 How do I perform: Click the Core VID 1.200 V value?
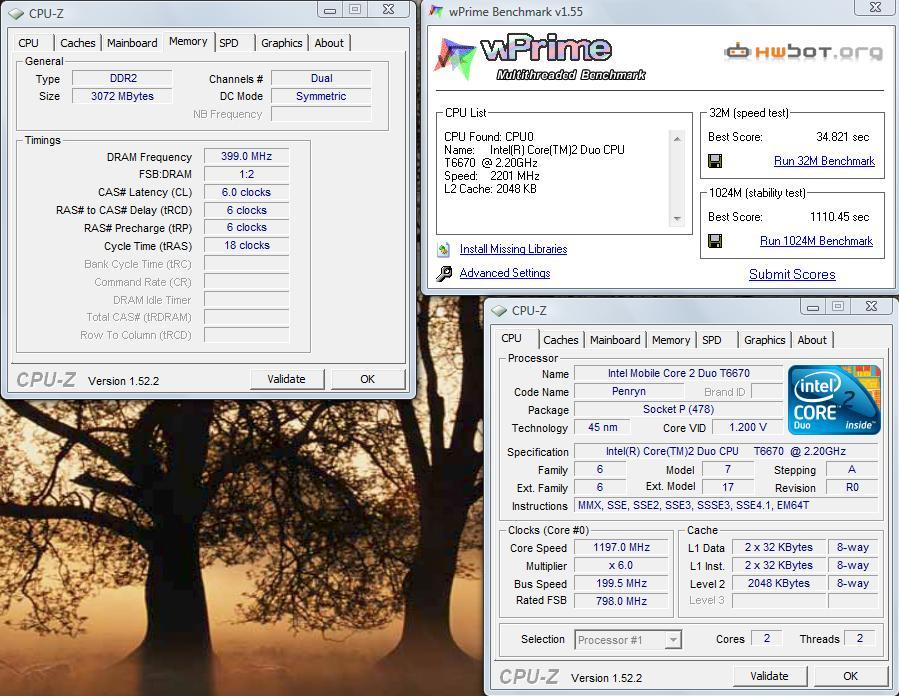(748, 427)
